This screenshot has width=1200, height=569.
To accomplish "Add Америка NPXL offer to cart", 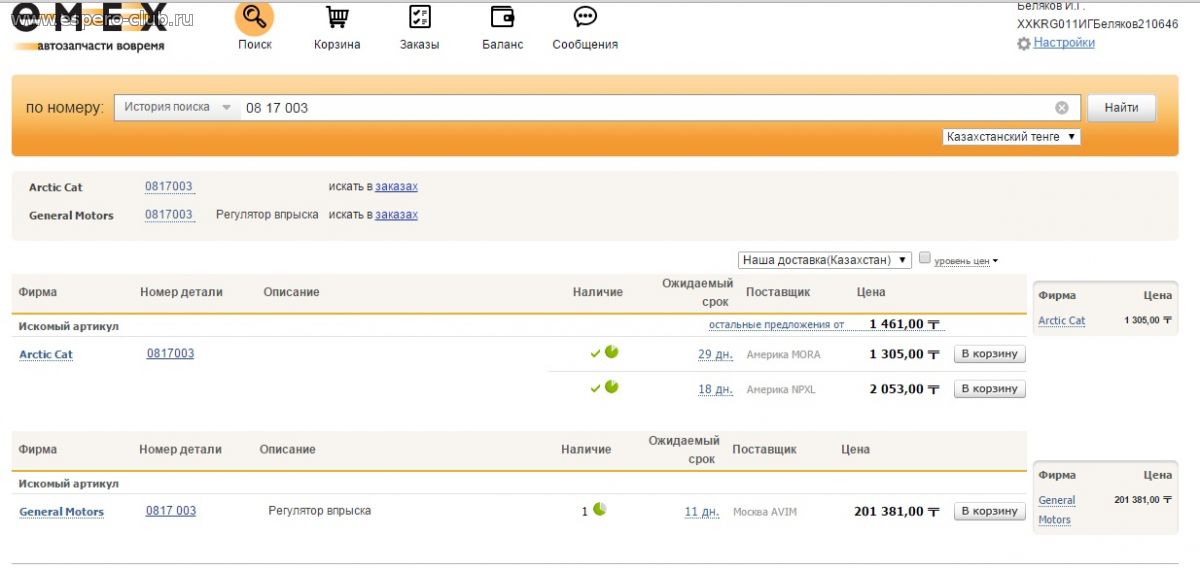I will 989,389.
